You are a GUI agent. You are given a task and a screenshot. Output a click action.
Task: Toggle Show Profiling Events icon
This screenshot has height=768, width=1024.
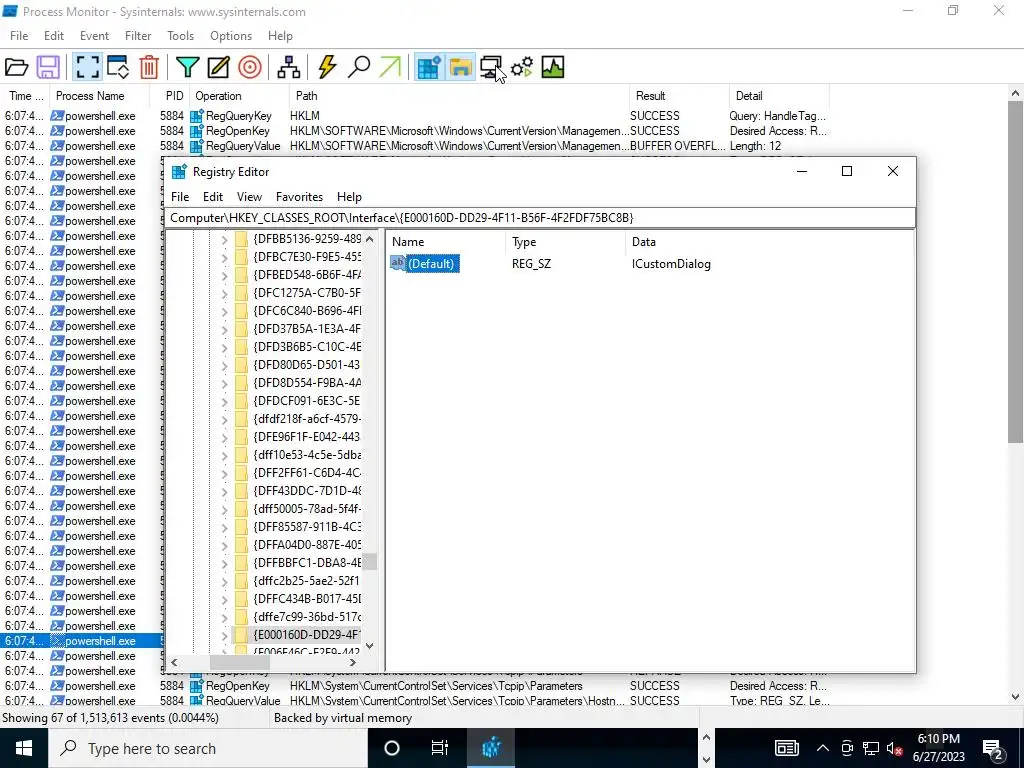click(552, 67)
